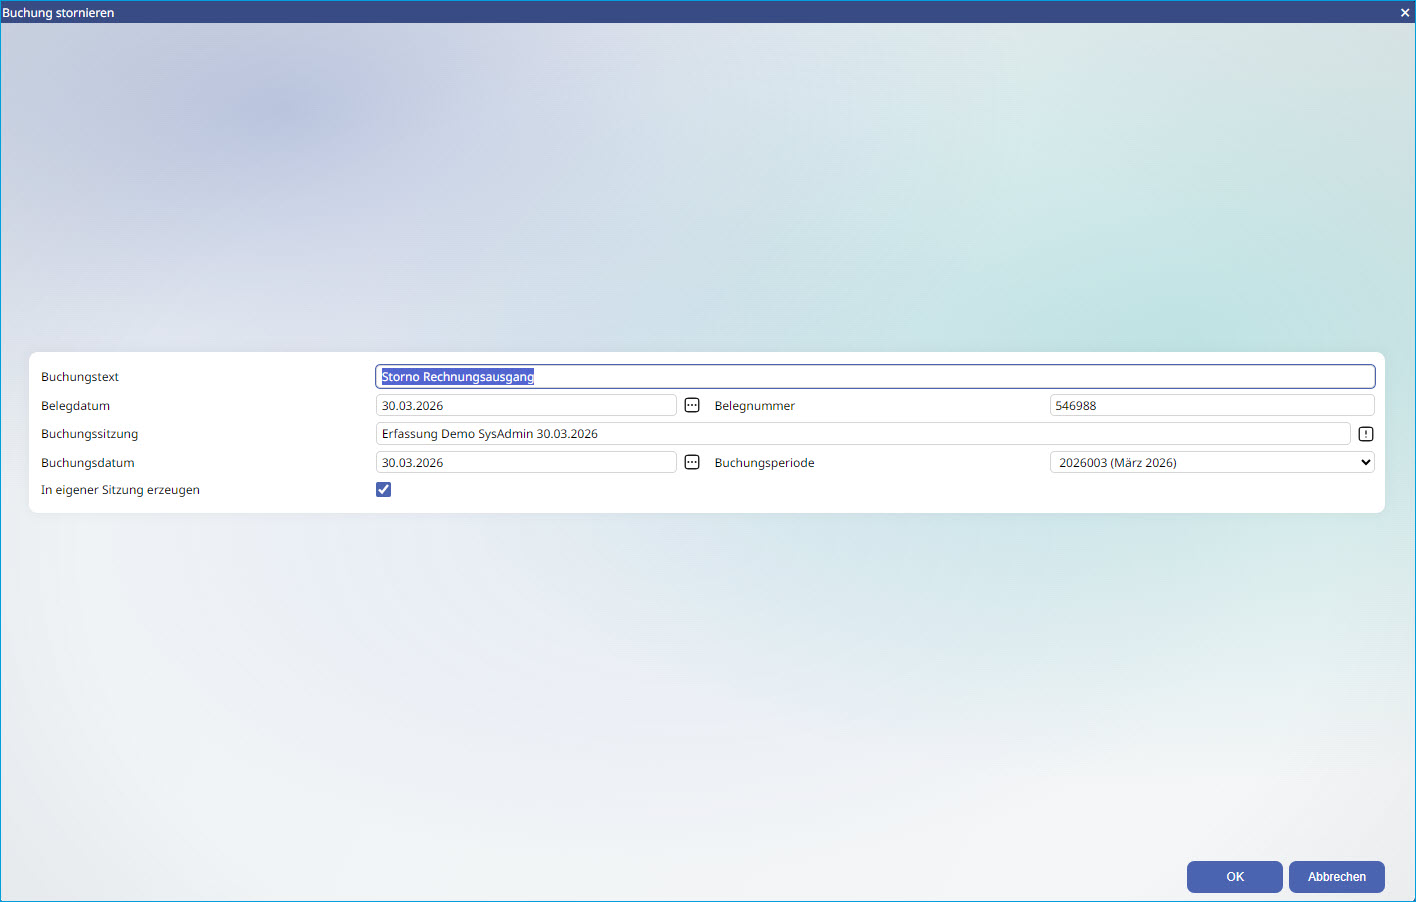This screenshot has width=1416, height=902.
Task: Open date picker next to Belegdatum field
Action: [x=692, y=405]
